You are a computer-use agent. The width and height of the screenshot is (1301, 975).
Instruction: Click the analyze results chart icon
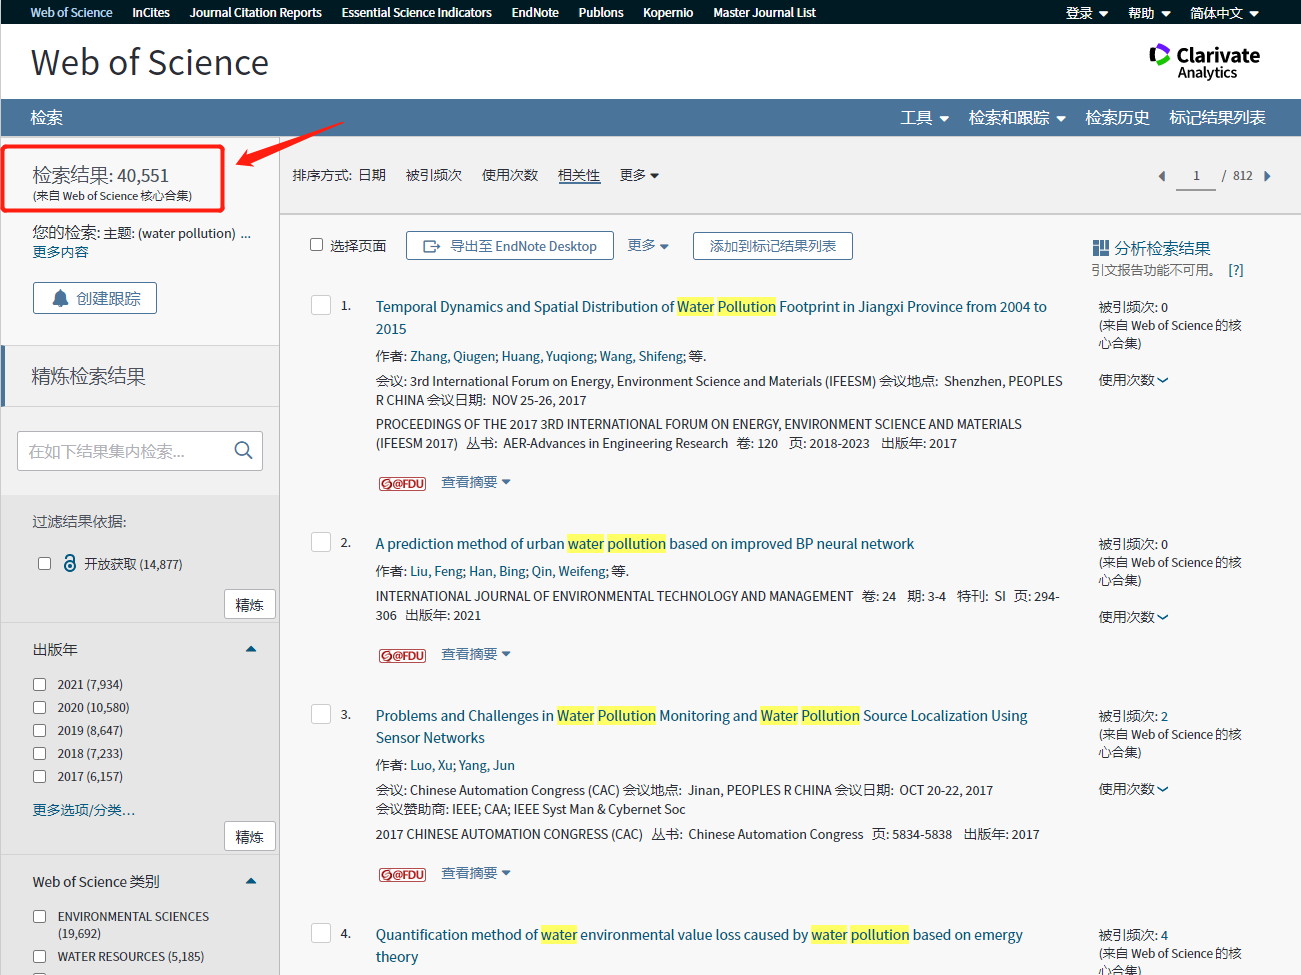coord(1101,248)
